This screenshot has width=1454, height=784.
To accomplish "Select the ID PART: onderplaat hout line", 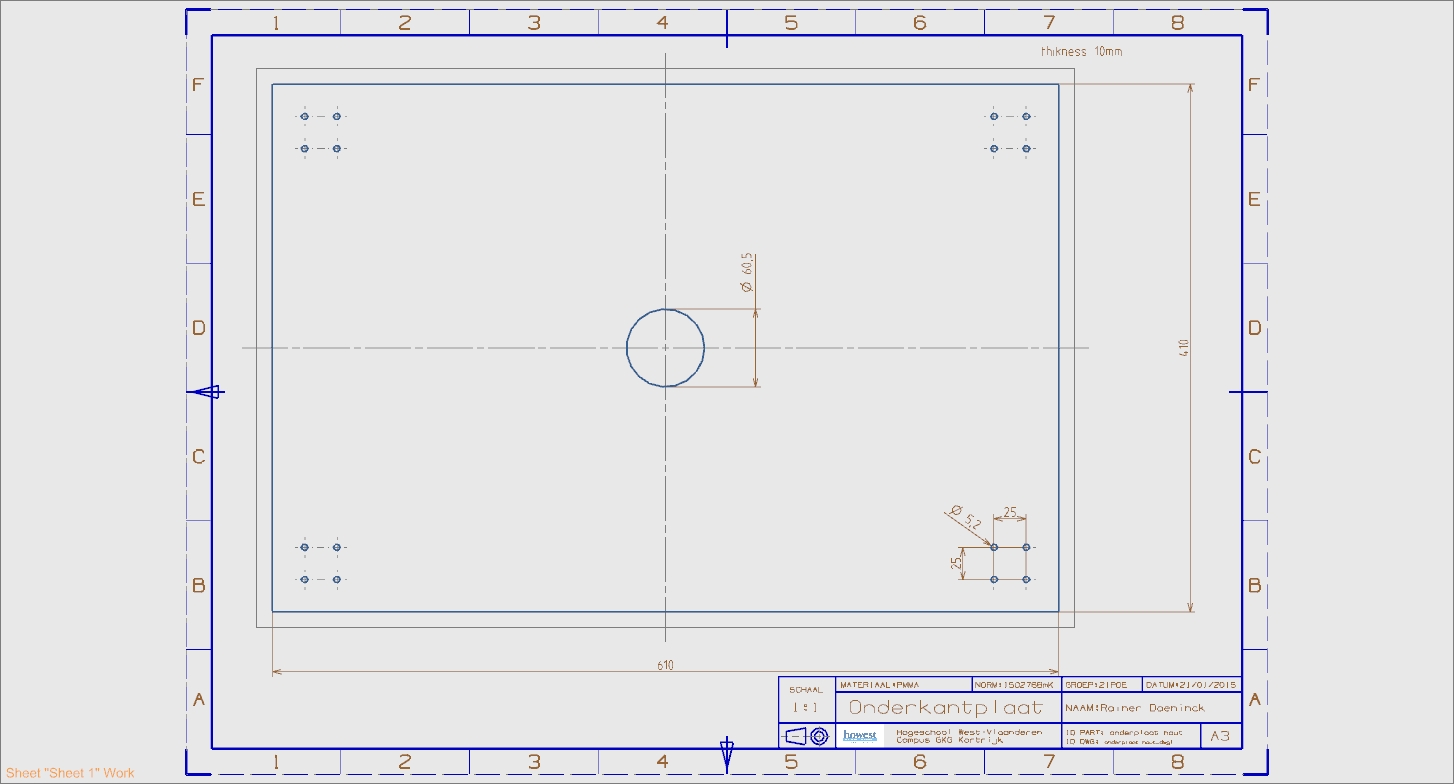I will coord(1126,732).
